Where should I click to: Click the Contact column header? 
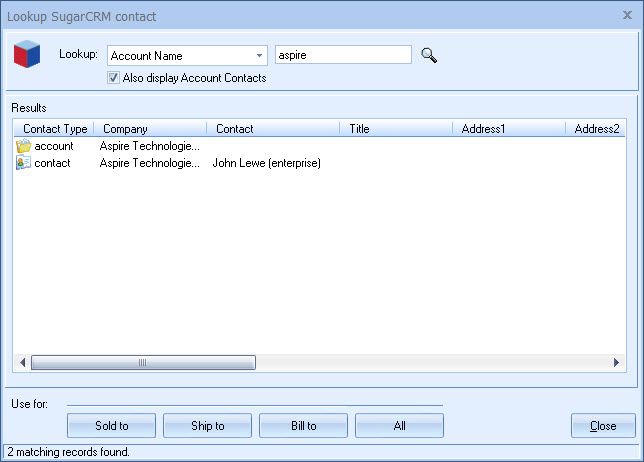[272, 129]
